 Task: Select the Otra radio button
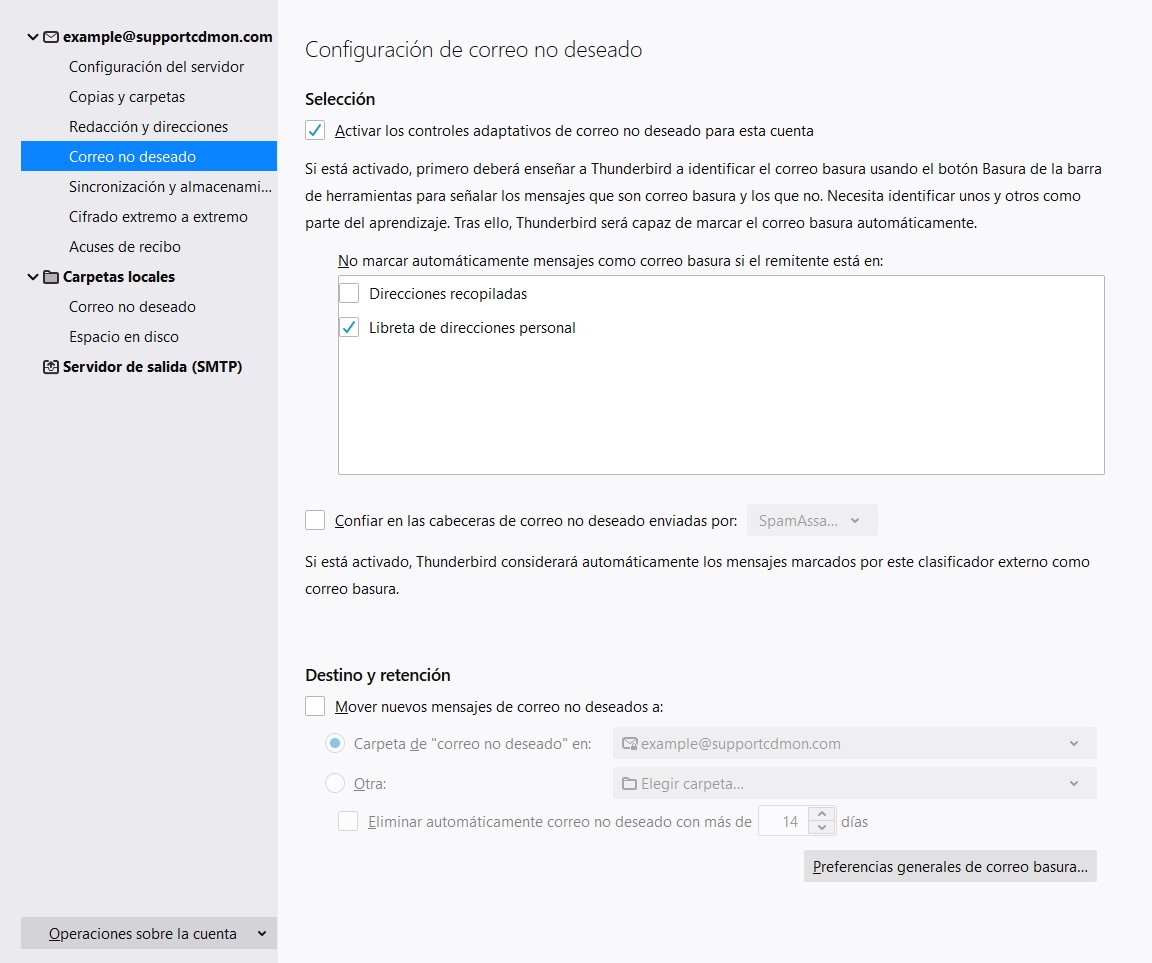click(335, 784)
